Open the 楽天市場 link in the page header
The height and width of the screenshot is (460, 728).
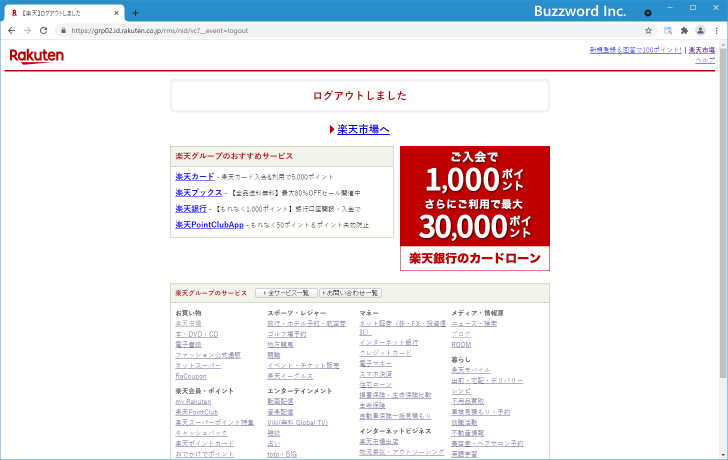[702, 50]
